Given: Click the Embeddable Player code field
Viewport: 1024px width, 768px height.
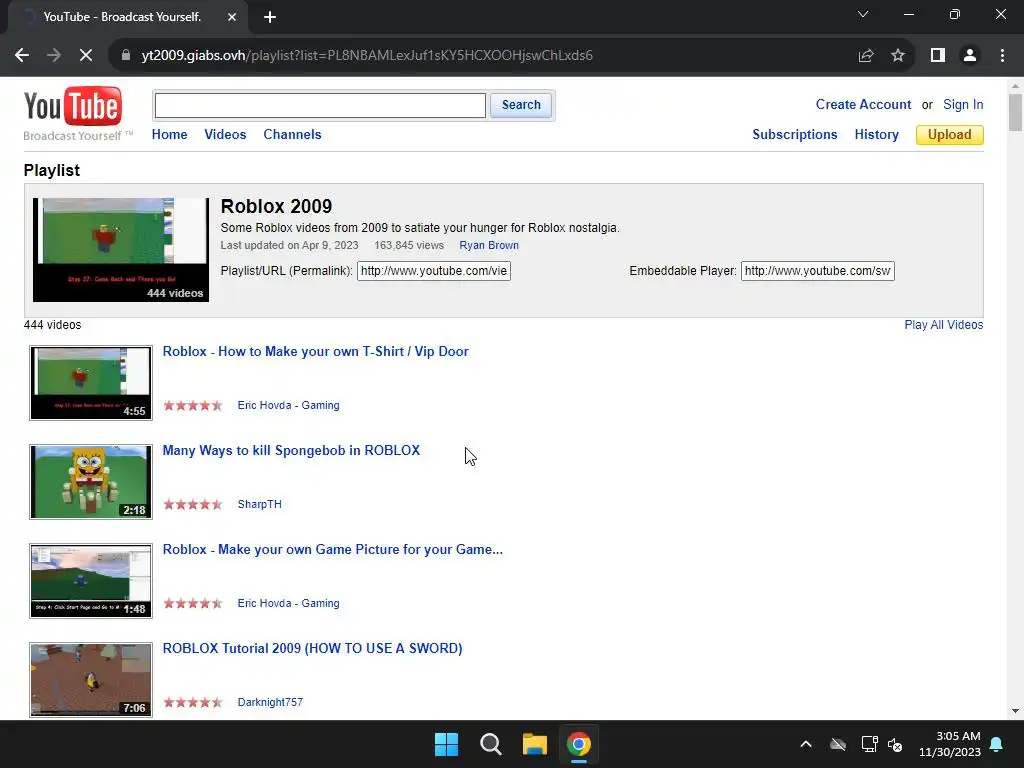Looking at the screenshot, I should click(818, 271).
